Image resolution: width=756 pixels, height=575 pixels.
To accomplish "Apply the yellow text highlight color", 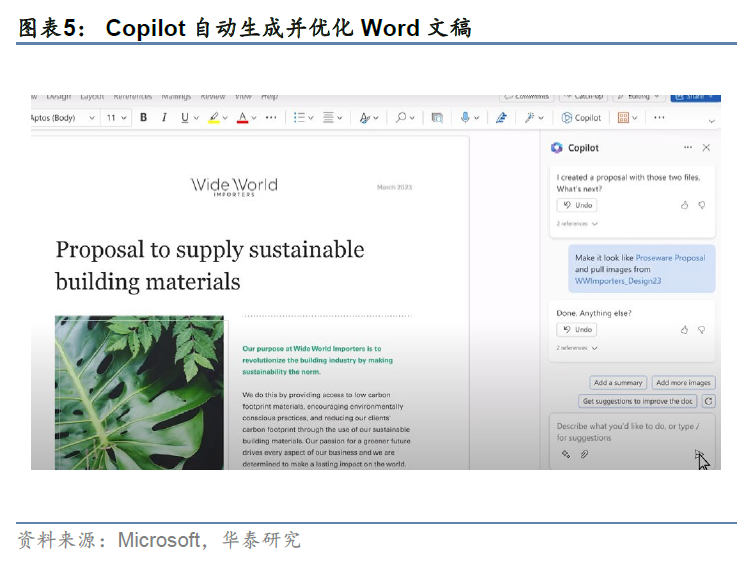I will click(x=214, y=117).
